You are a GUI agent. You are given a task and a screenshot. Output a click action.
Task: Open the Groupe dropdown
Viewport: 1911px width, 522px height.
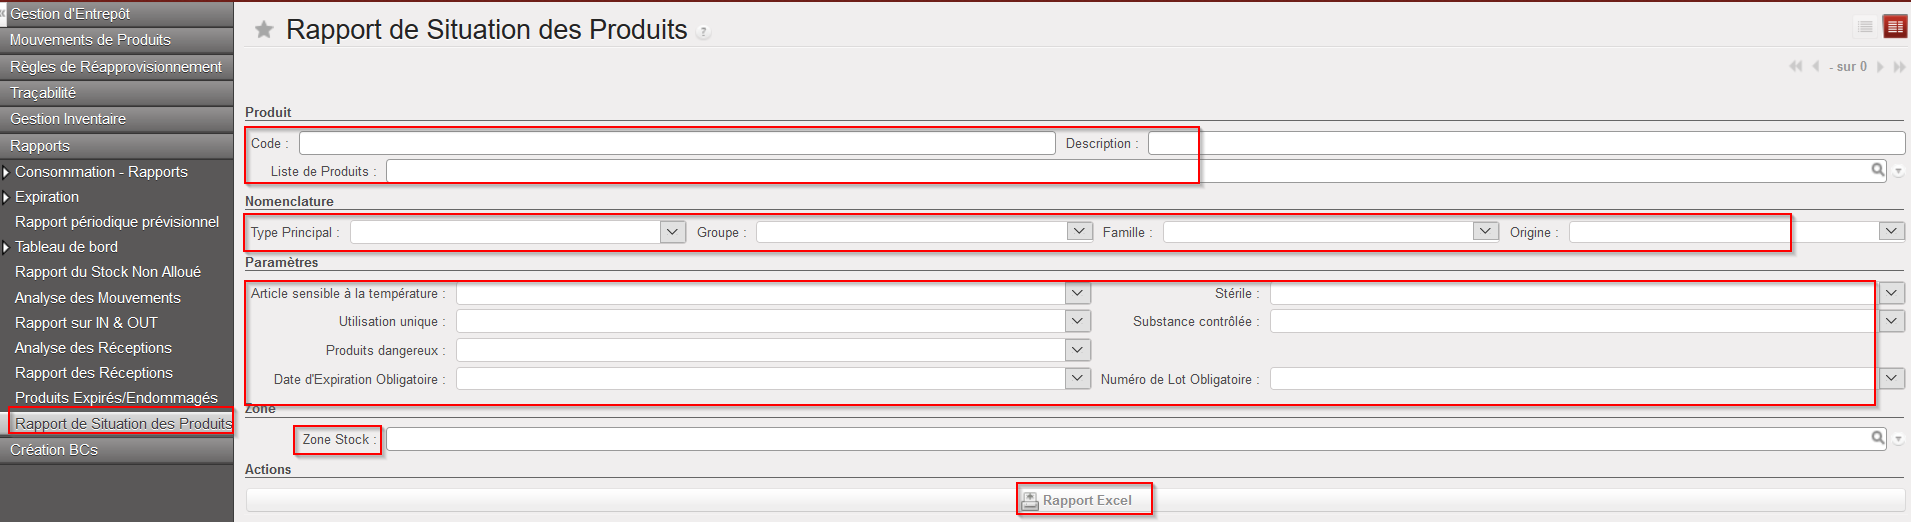pyautogui.click(x=1079, y=232)
